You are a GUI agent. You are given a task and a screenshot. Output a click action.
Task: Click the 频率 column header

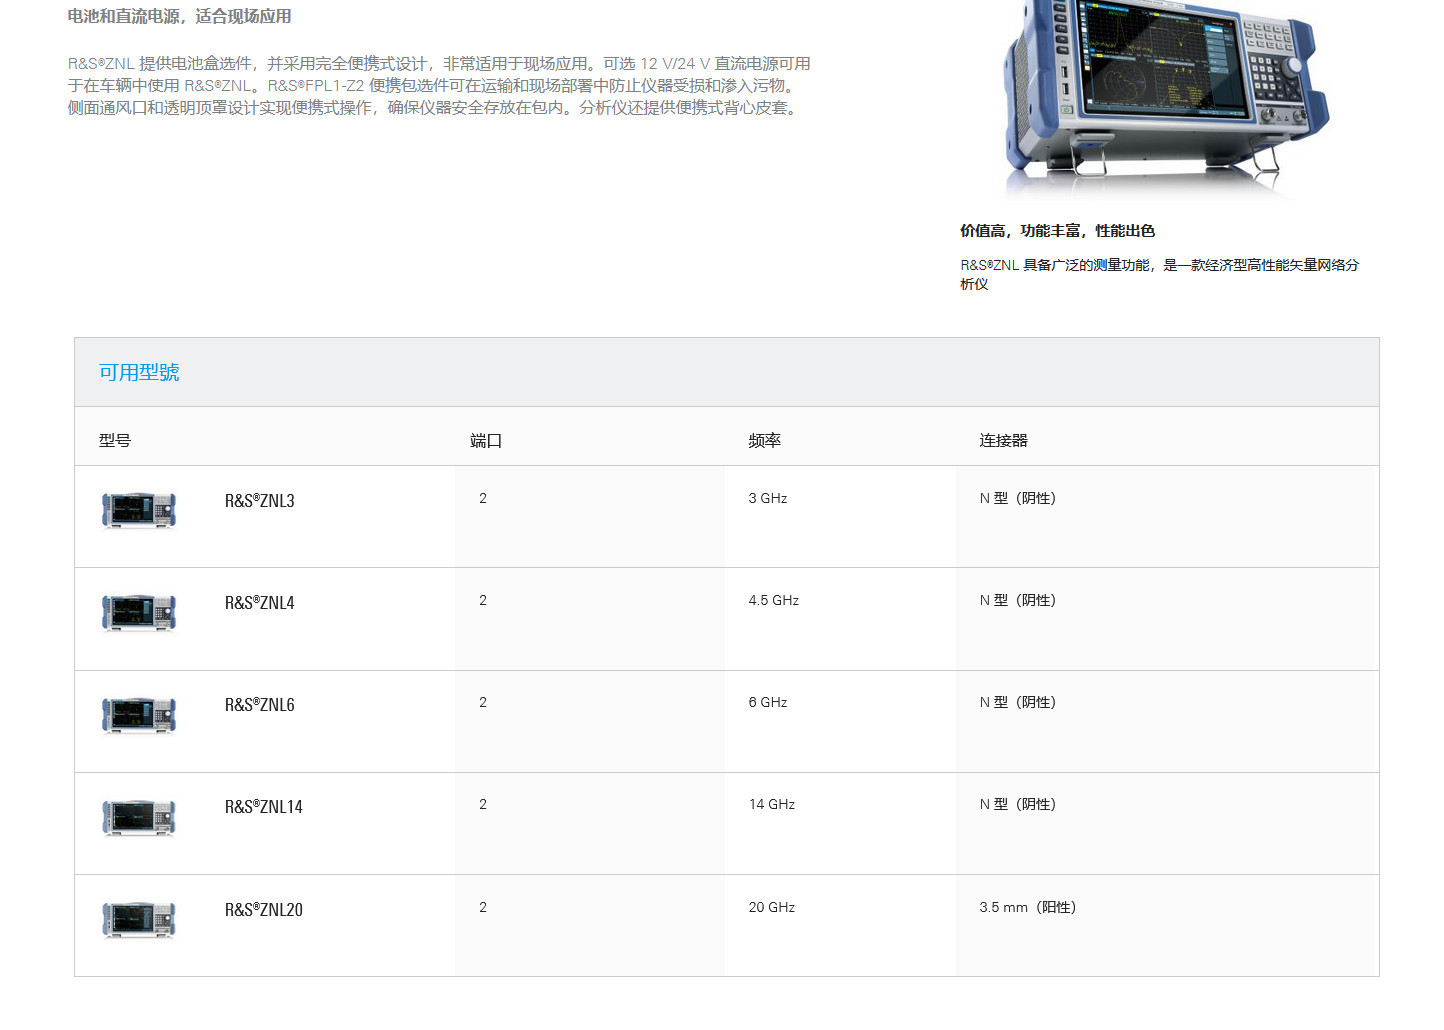764,441
